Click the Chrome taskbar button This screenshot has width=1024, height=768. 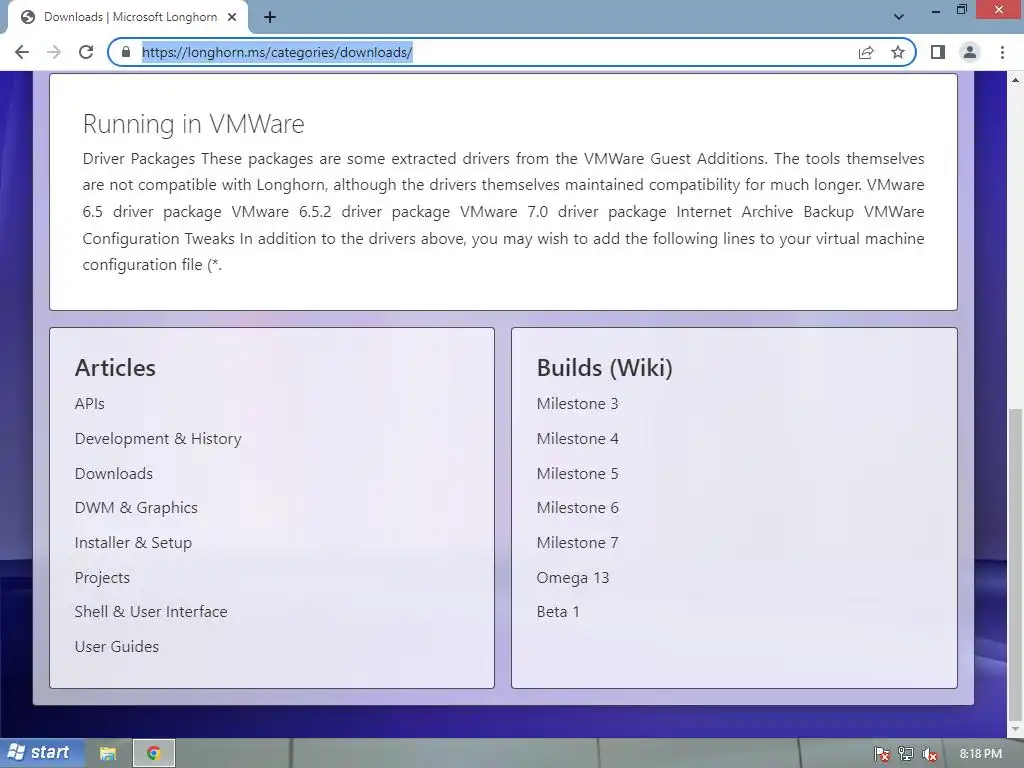pos(154,753)
